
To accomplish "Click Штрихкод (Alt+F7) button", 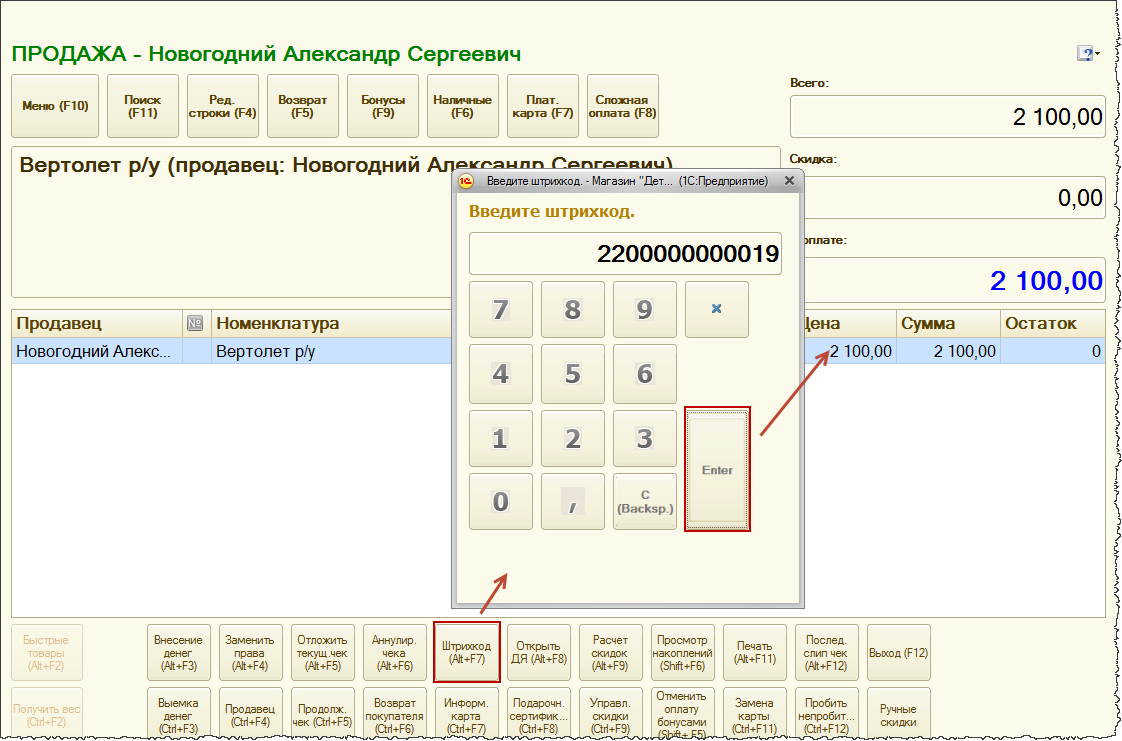I will [x=467, y=652].
